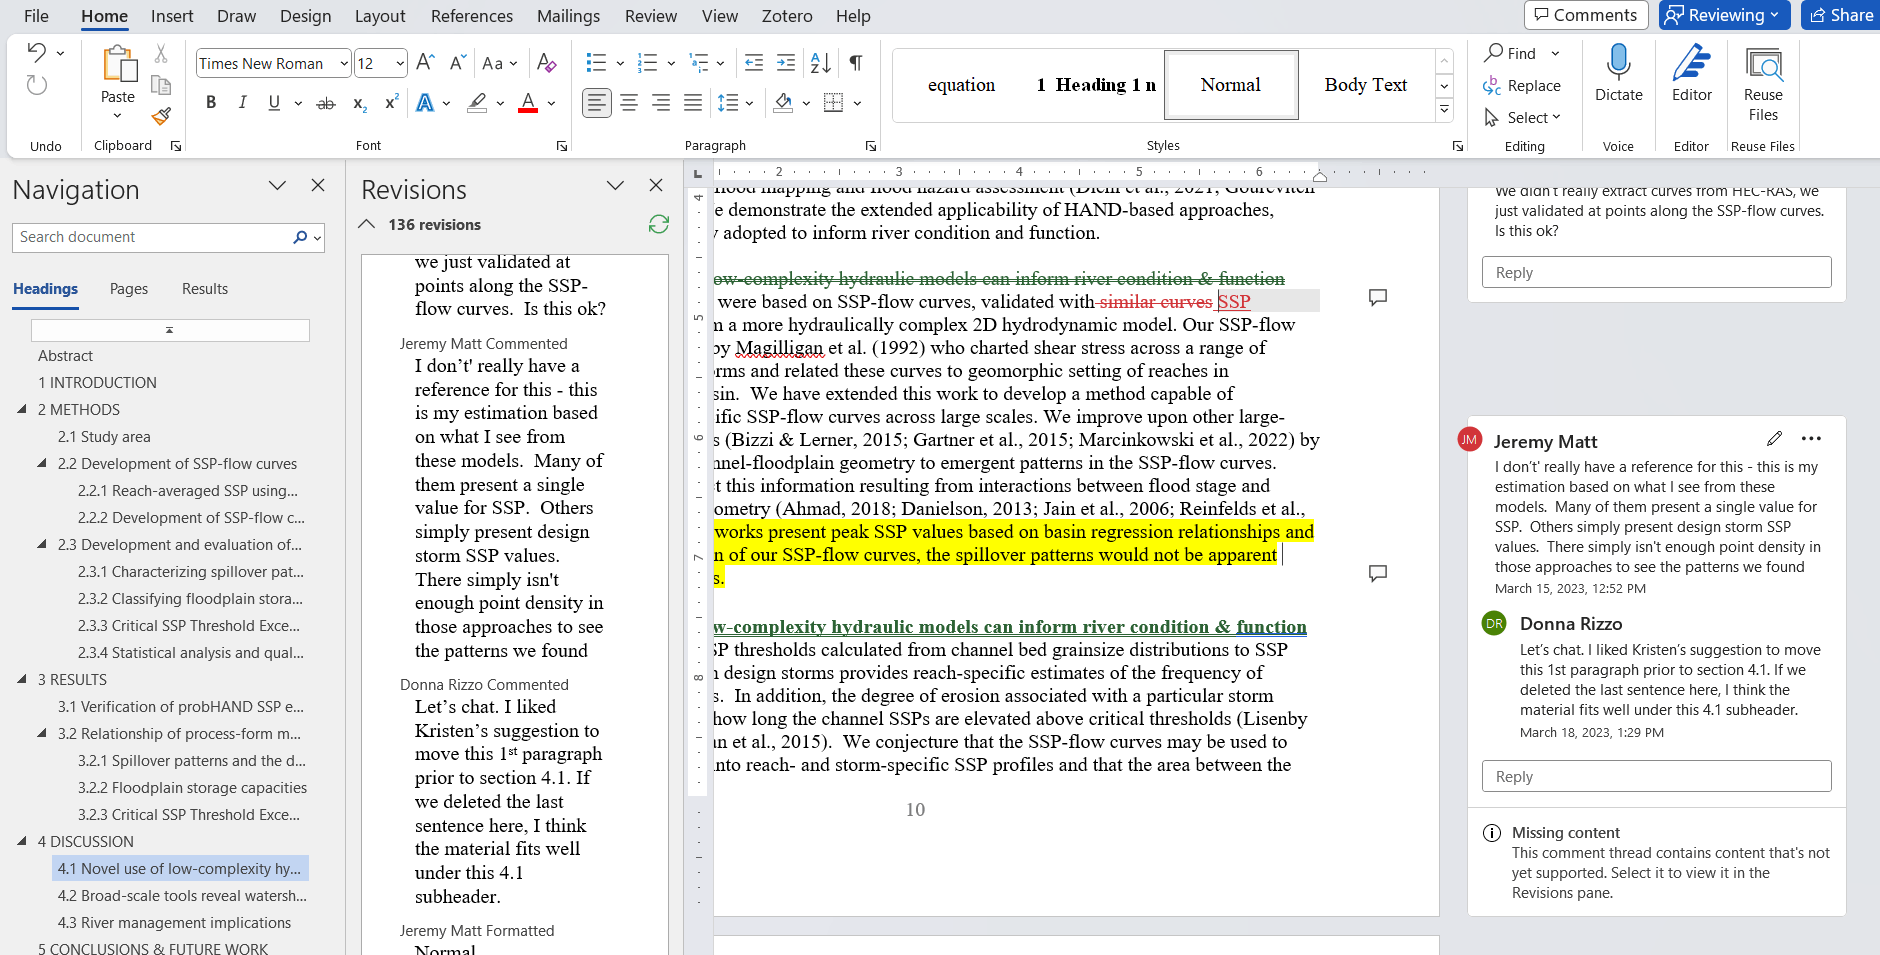1880x955 pixels.
Task: Toggle Italic formatting
Action: click(242, 102)
